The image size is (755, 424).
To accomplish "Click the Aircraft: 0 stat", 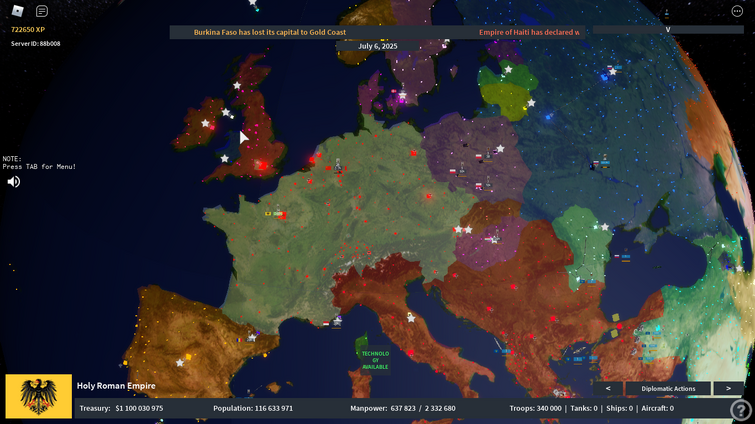I will 657,408.
